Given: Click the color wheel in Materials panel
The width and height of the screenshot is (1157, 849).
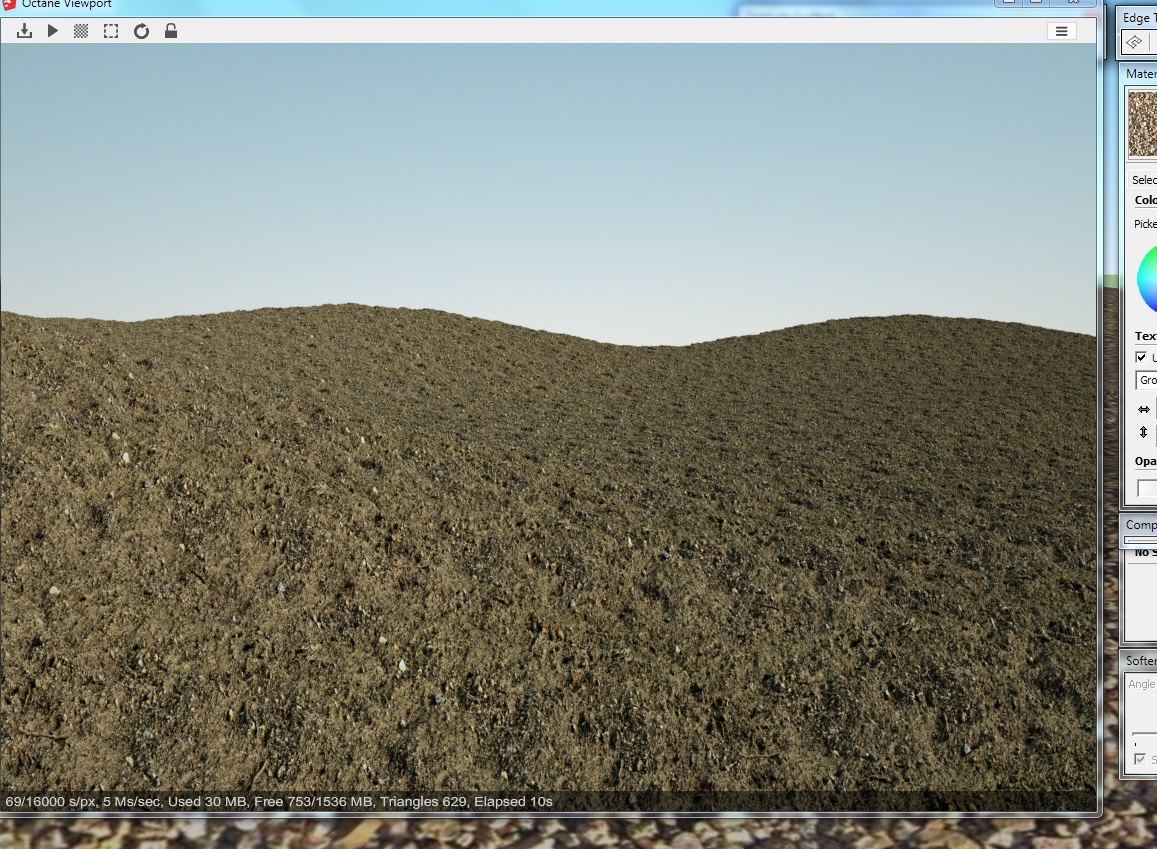Looking at the screenshot, I should [1147, 280].
